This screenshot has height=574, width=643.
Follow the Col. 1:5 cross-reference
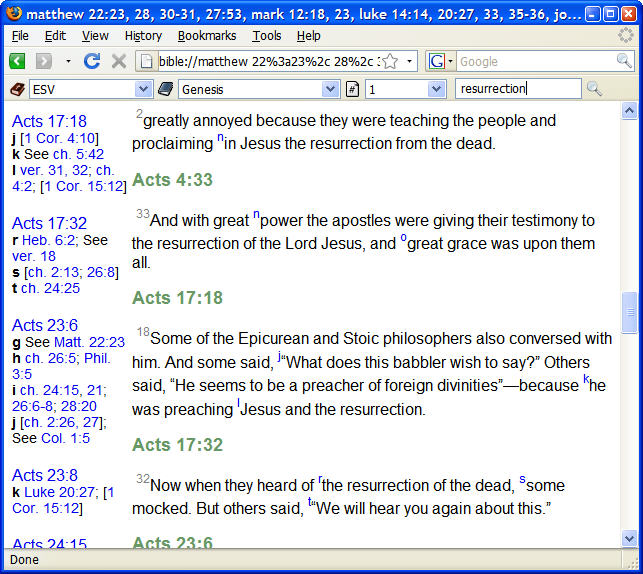65,438
